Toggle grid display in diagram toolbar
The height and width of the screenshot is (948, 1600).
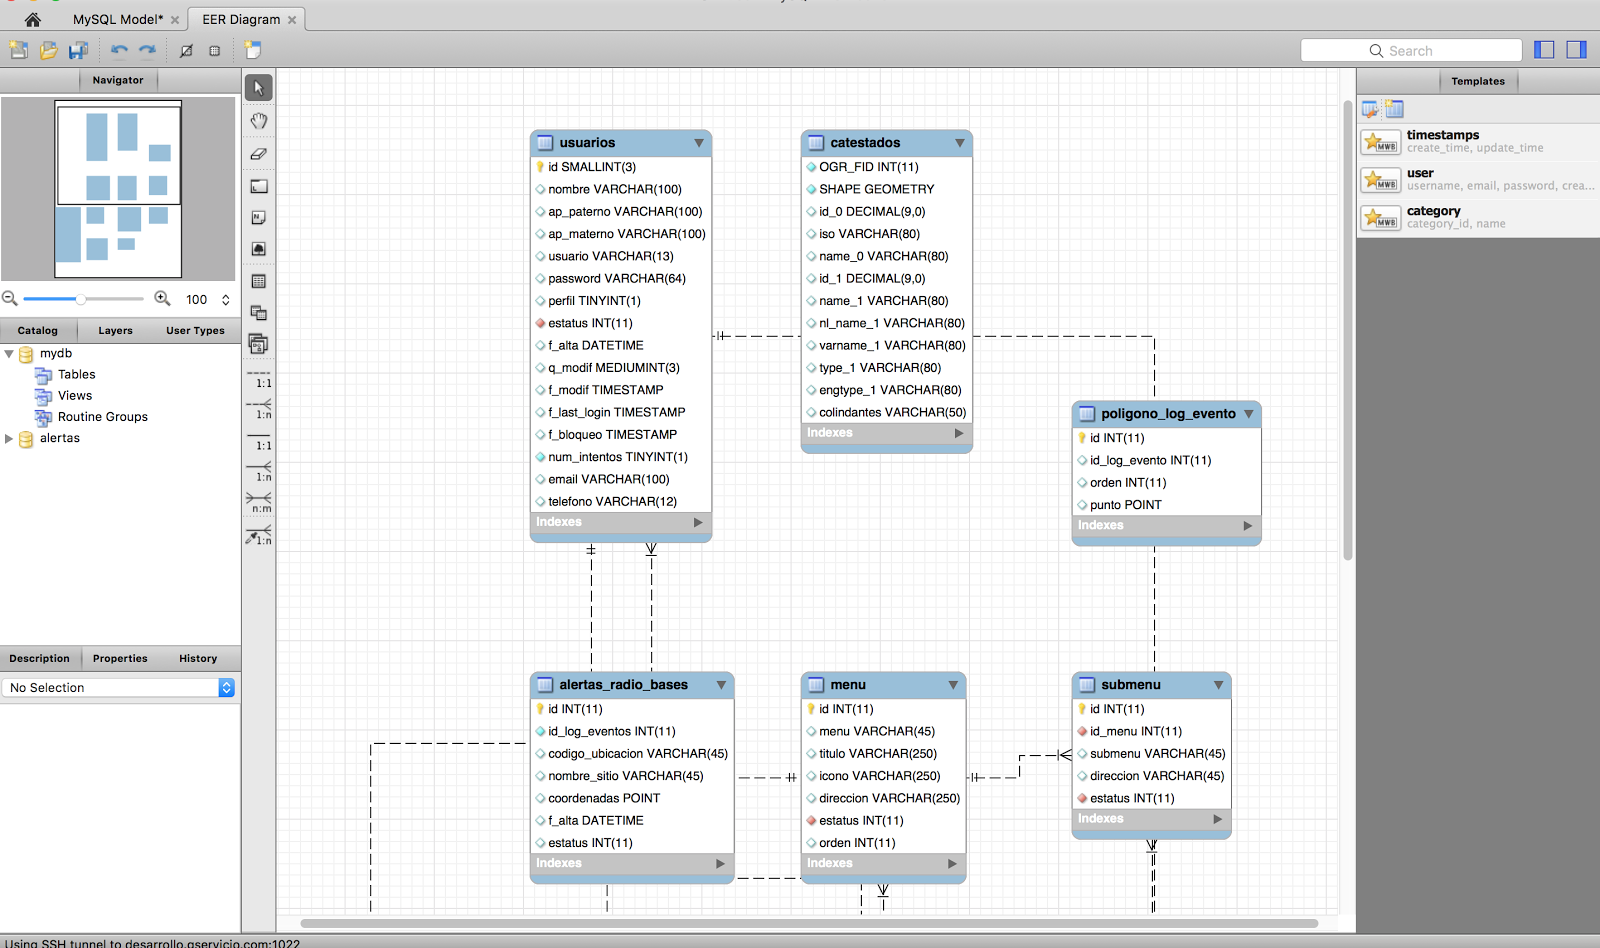[215, 50]
